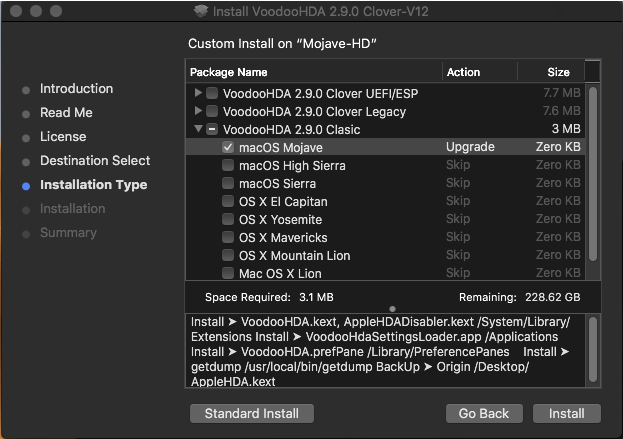Screen dimensions: 623x439
Task: Click the Go Back button
Action: (484, 414)
